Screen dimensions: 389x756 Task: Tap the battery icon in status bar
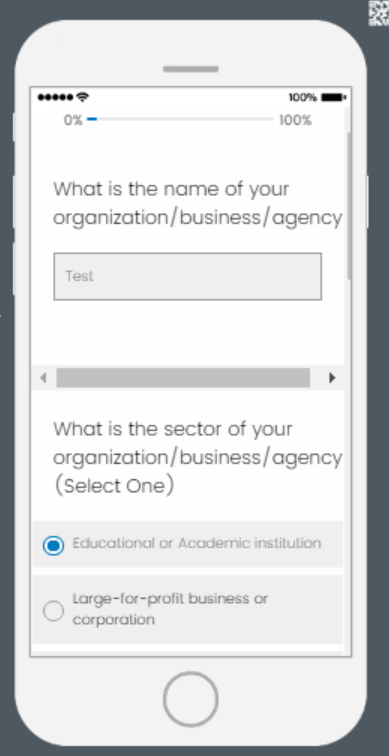(334, 97)
